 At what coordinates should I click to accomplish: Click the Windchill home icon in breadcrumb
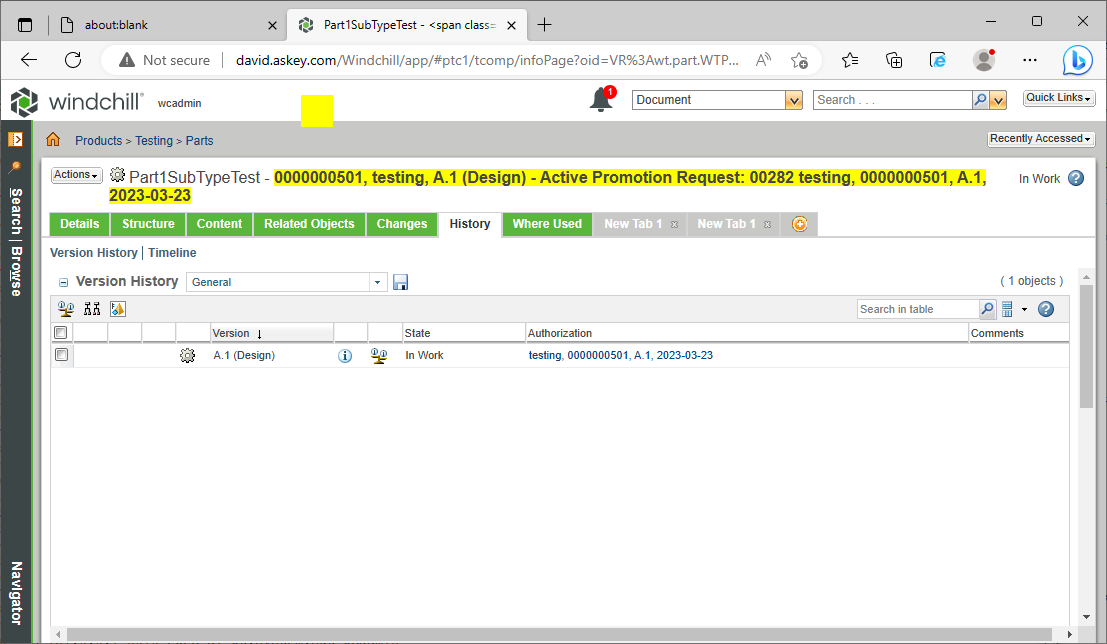pos(52,140)
